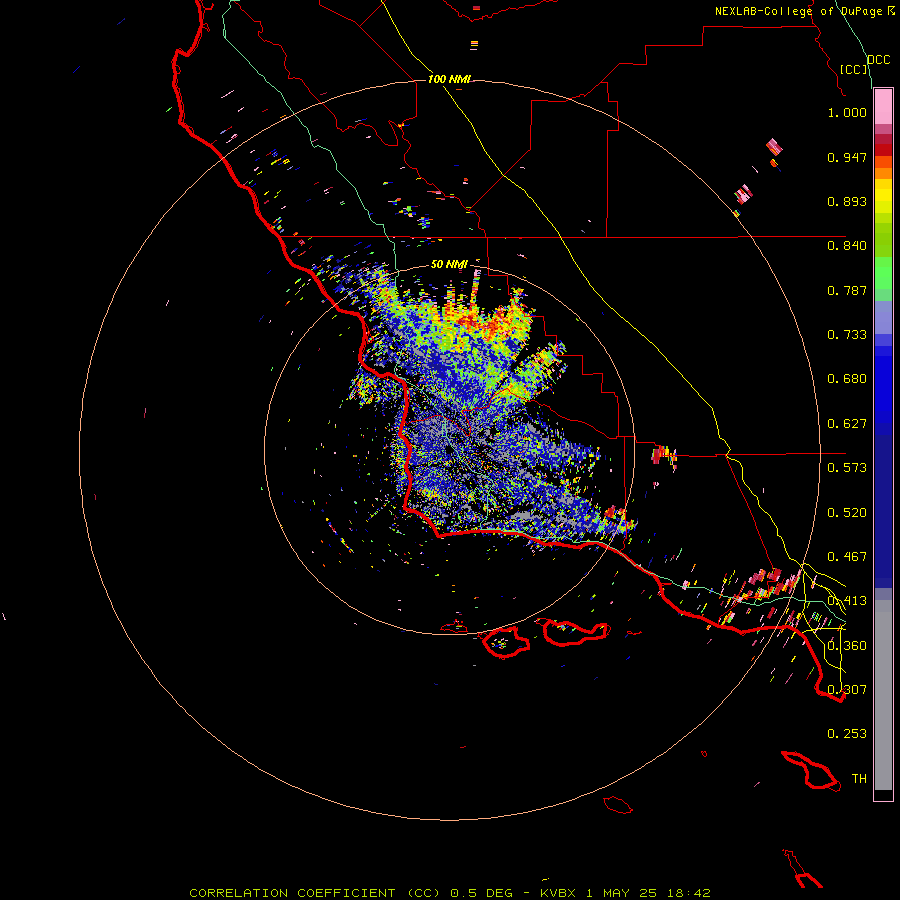Pick the dark red color bar segment
The width and height of the screenshot is (900, 900).
[883, 150]
